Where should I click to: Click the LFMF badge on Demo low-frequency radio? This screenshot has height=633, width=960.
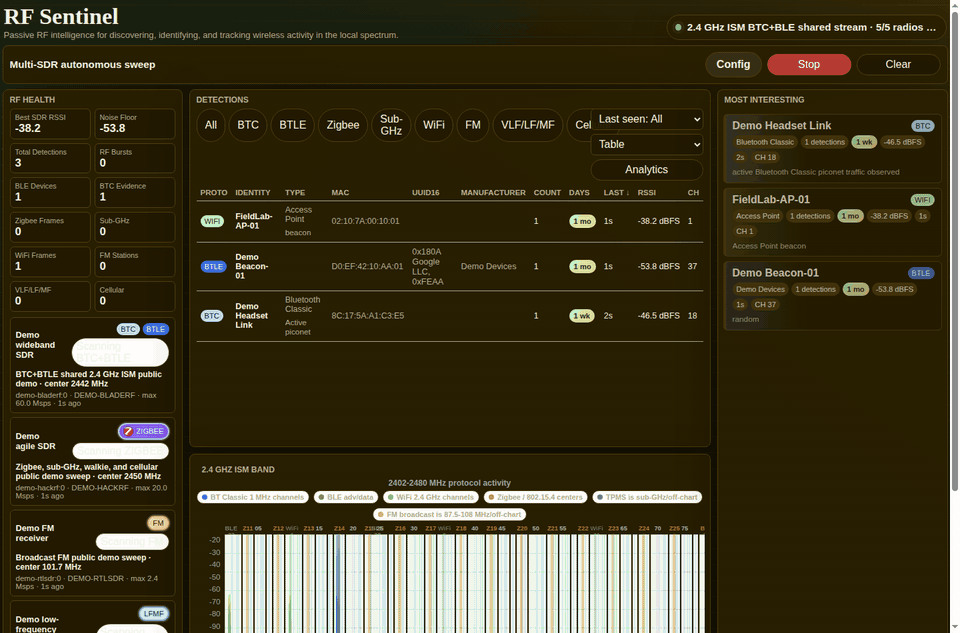153,613
